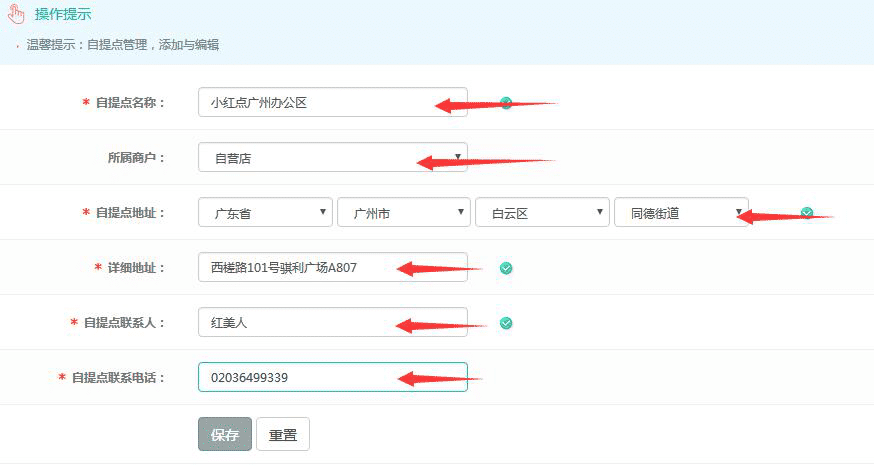The height and width of the screenshot is (470, 874).
Task: Click green checkmark beside 自提点联系人 field
Action: 506,322
